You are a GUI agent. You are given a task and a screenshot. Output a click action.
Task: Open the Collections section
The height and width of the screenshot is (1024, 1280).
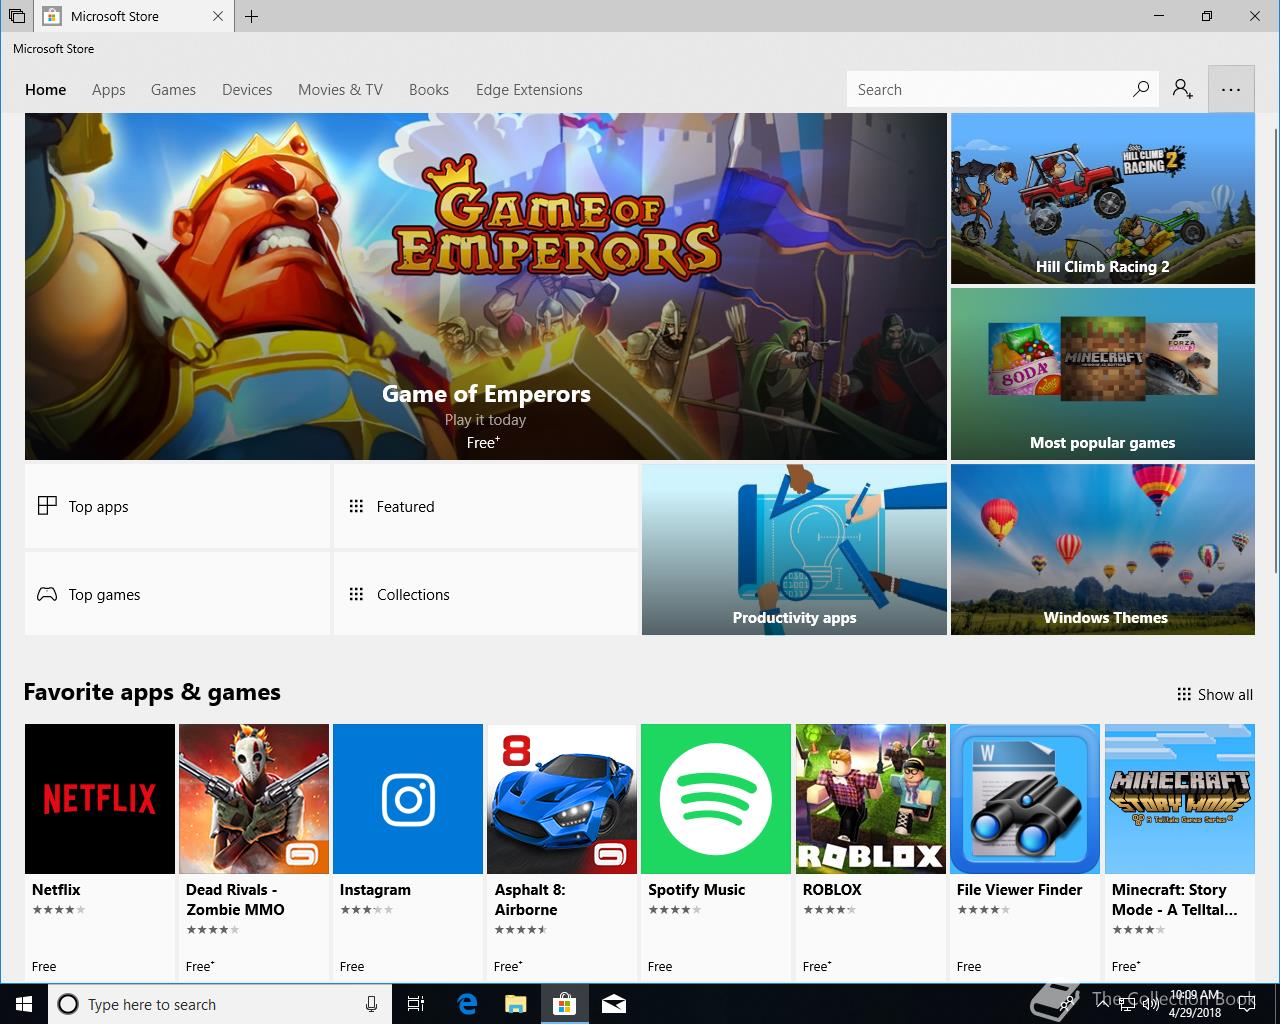[x=486, y=594]
